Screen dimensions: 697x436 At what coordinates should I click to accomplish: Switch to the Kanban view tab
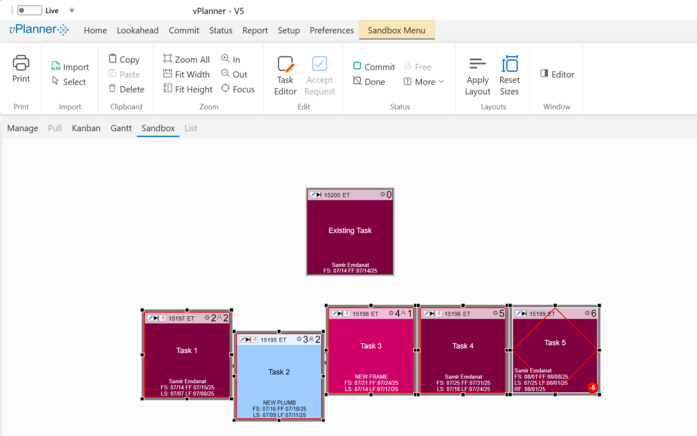[x=86, y=128]
